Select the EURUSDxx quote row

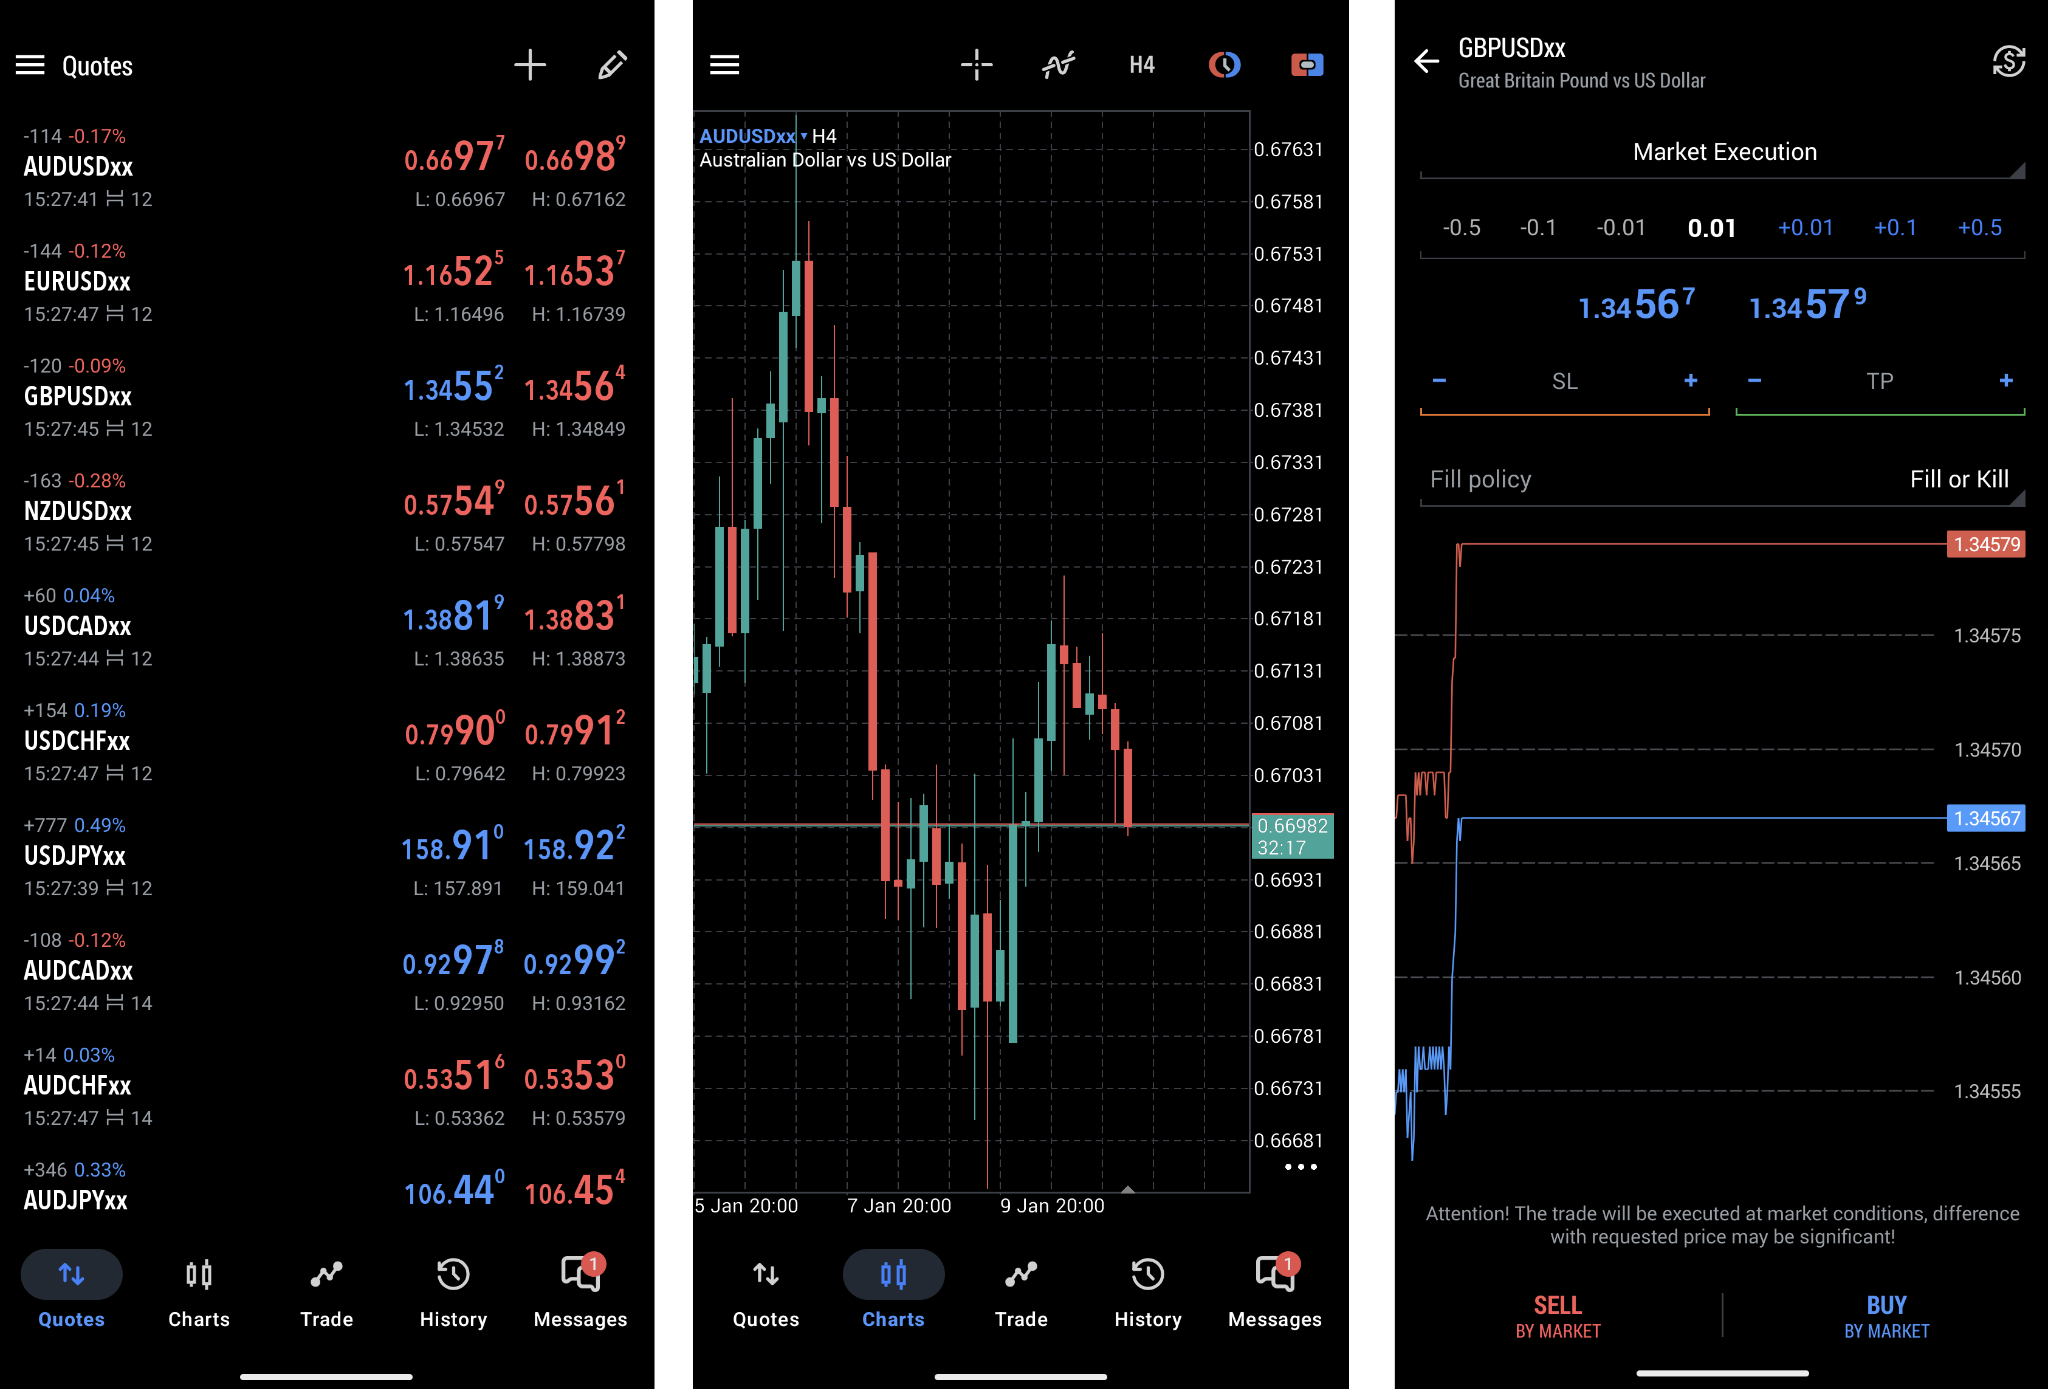click(x=326, y=282)
